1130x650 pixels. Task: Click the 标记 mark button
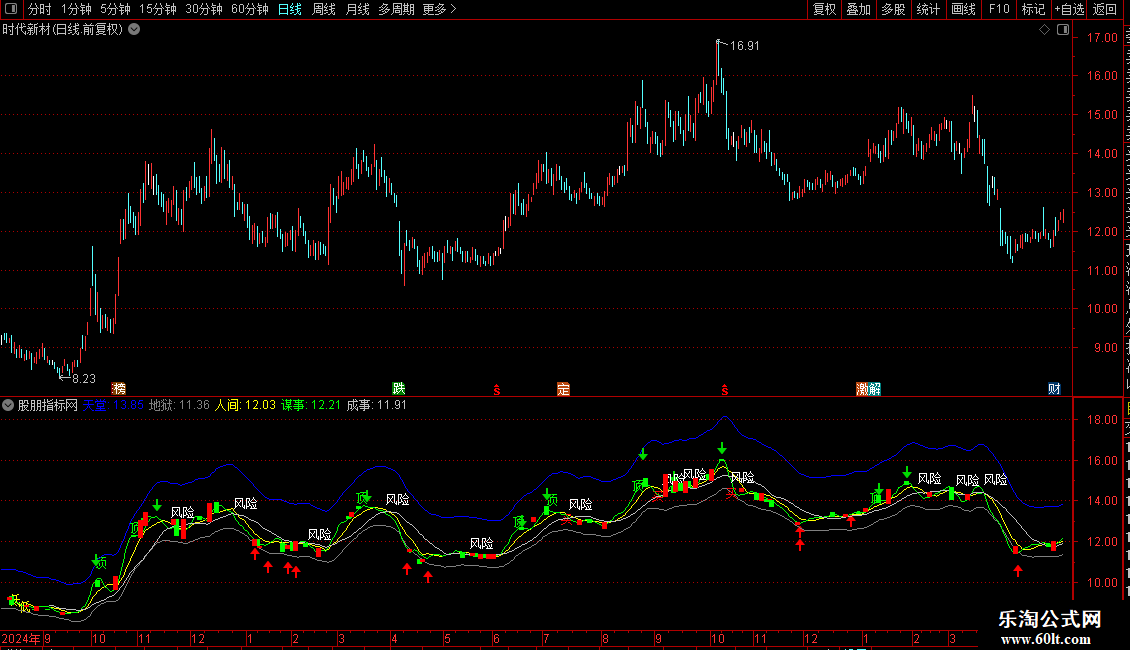pyautogui.click(x=1033, y=9)
